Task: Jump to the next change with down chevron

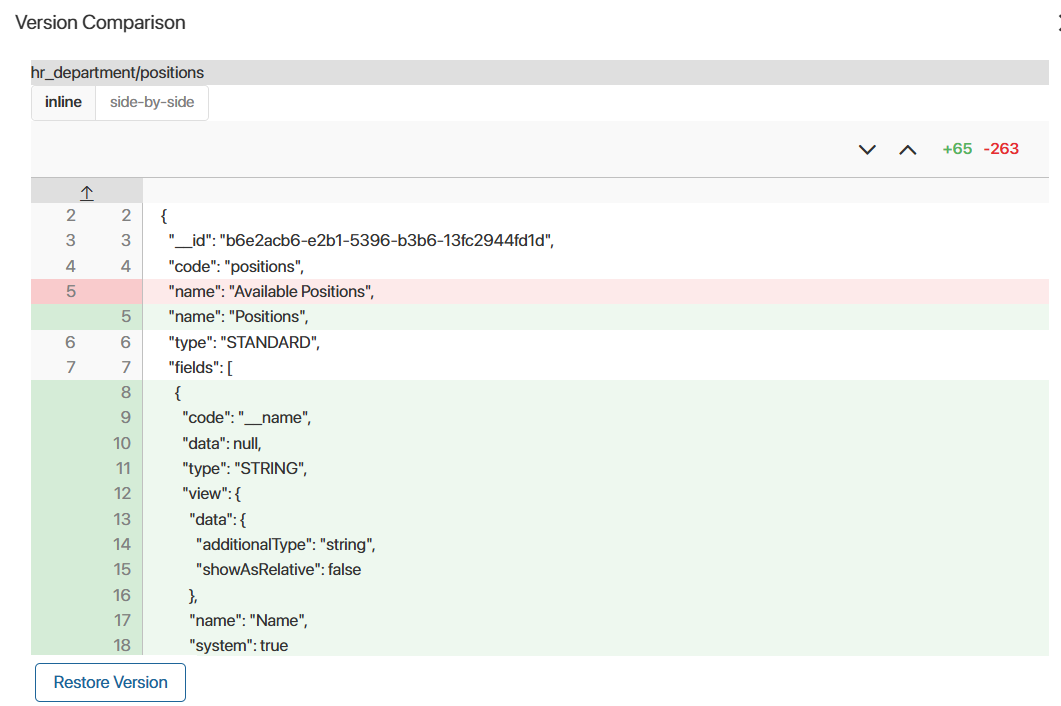Action: [x=867, y=150]
